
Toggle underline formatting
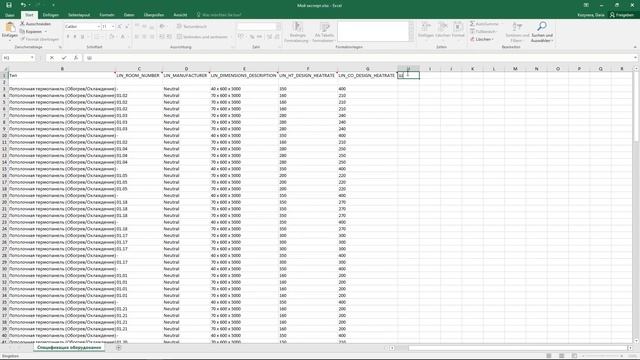82,37
